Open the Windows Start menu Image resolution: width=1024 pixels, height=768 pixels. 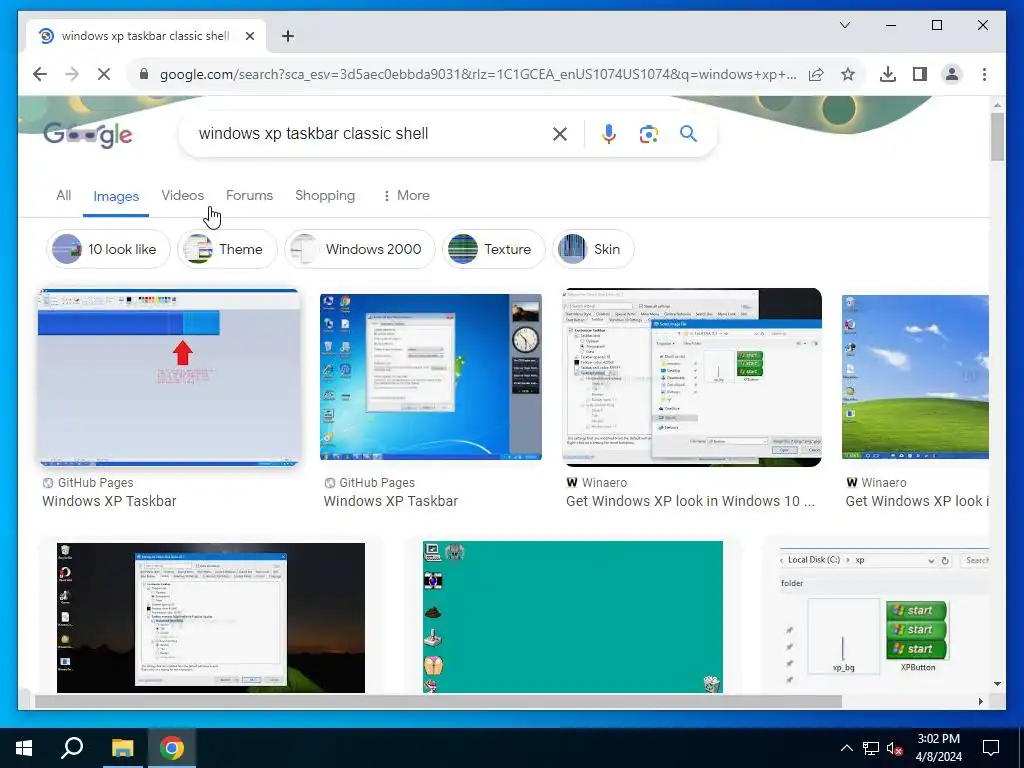pyautogui.click(x=24, y=748)
